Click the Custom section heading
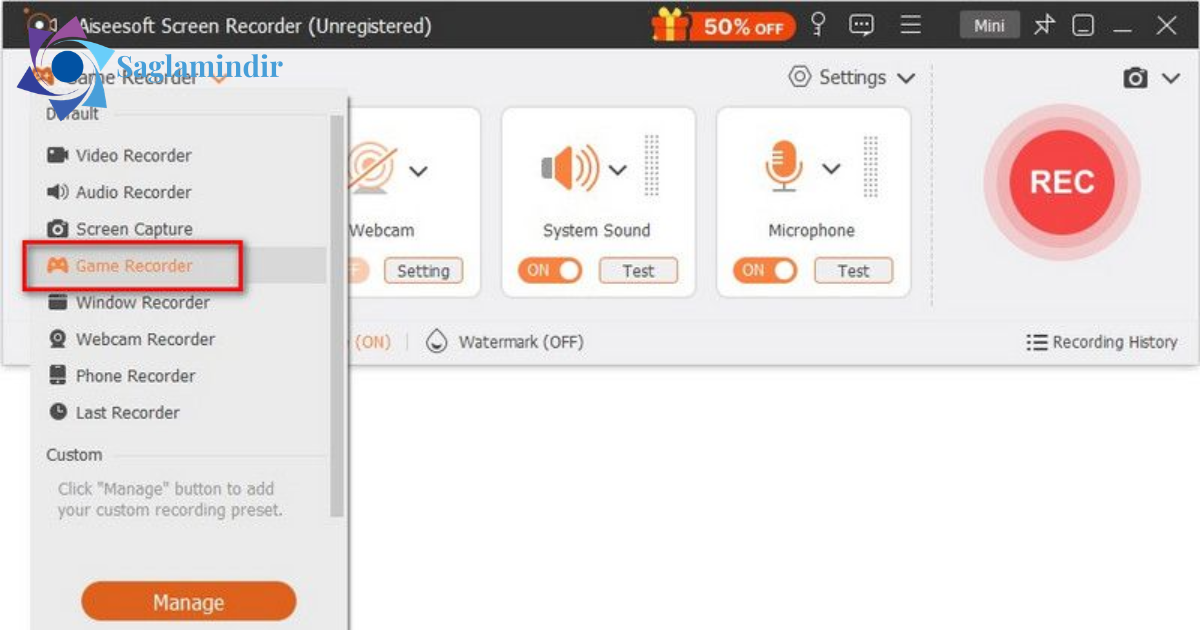This screenshot has height=630, width=1200. 74,454
